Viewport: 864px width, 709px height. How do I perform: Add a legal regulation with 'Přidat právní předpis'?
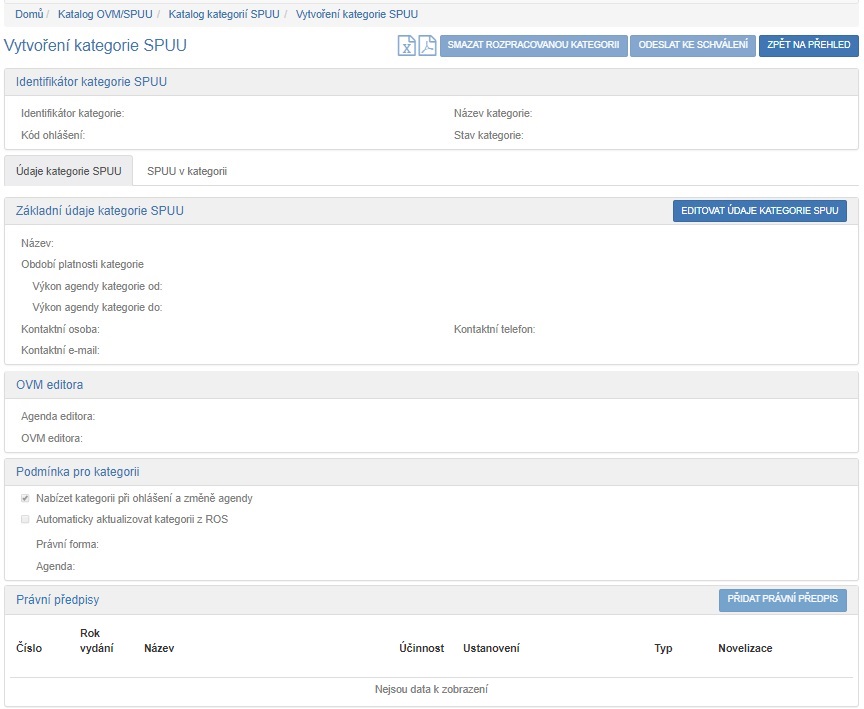pos(782,599)
